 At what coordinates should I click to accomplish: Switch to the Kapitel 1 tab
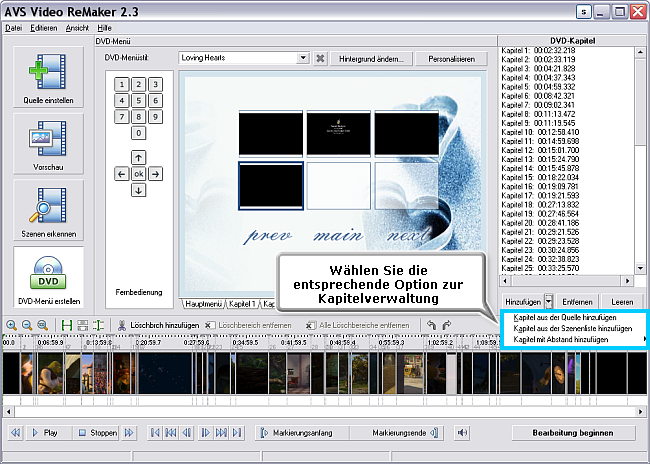242,304
